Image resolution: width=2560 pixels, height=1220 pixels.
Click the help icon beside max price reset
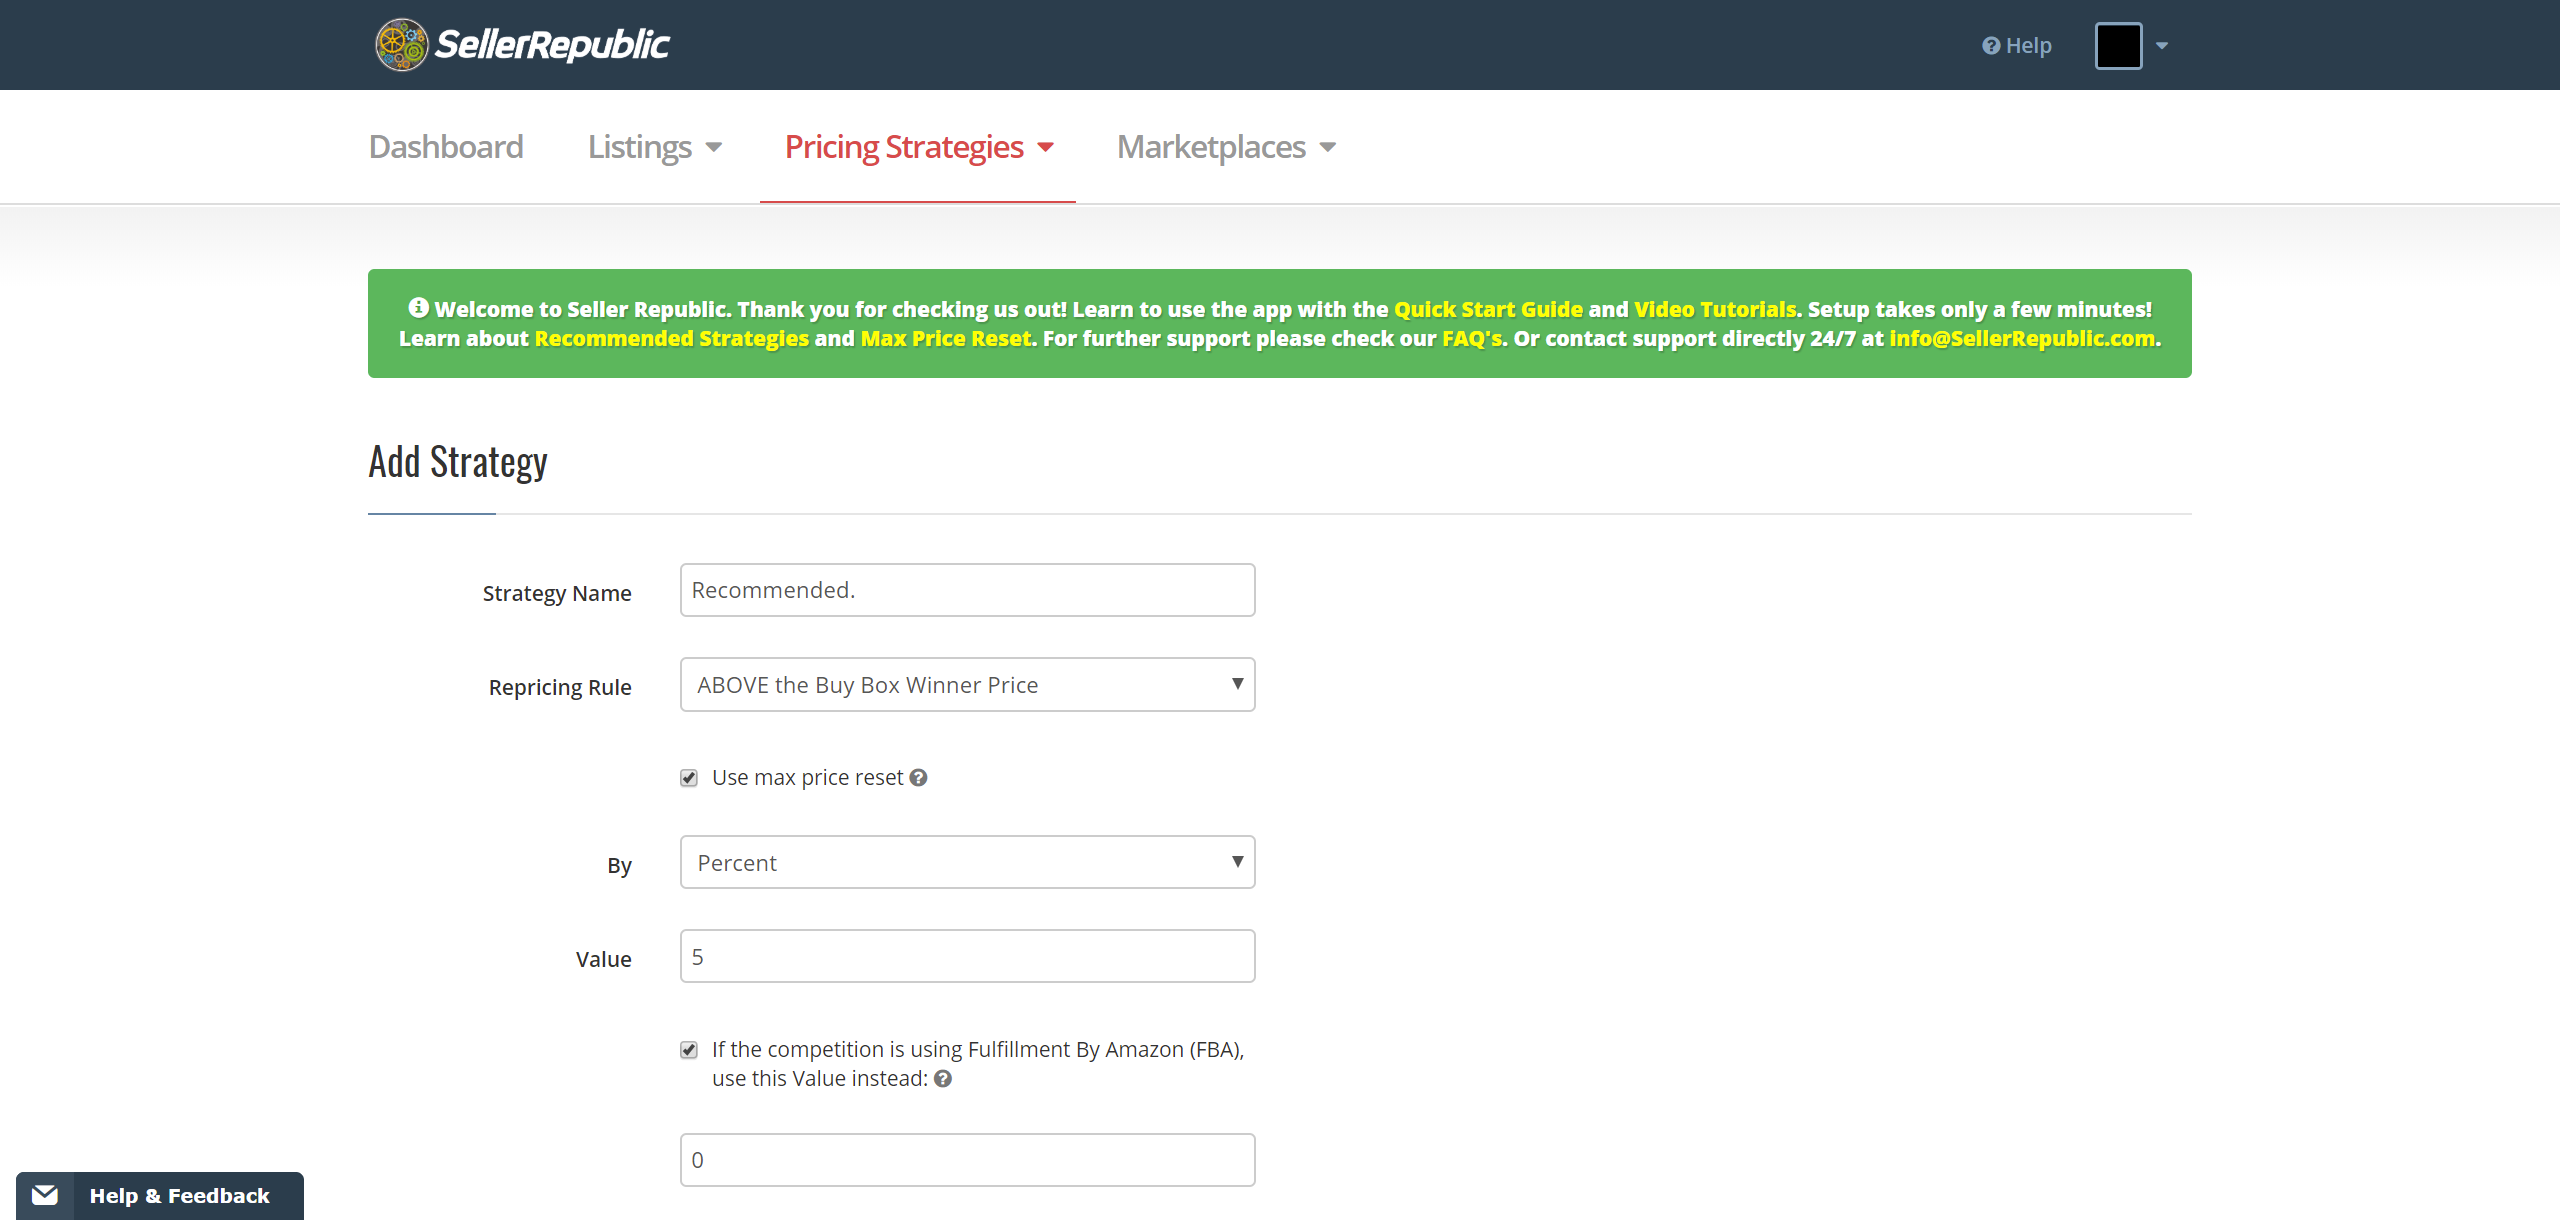[x=918, y=777]
